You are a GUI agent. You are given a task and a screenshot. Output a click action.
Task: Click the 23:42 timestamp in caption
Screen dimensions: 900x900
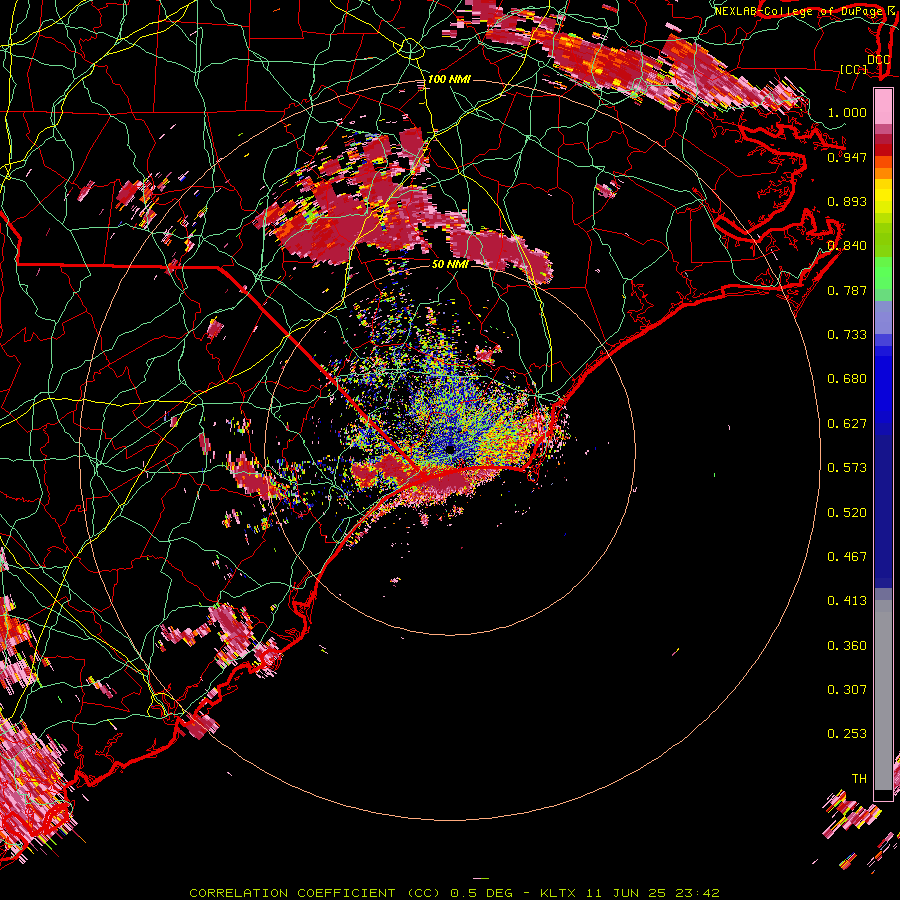[x=696, y=893]
